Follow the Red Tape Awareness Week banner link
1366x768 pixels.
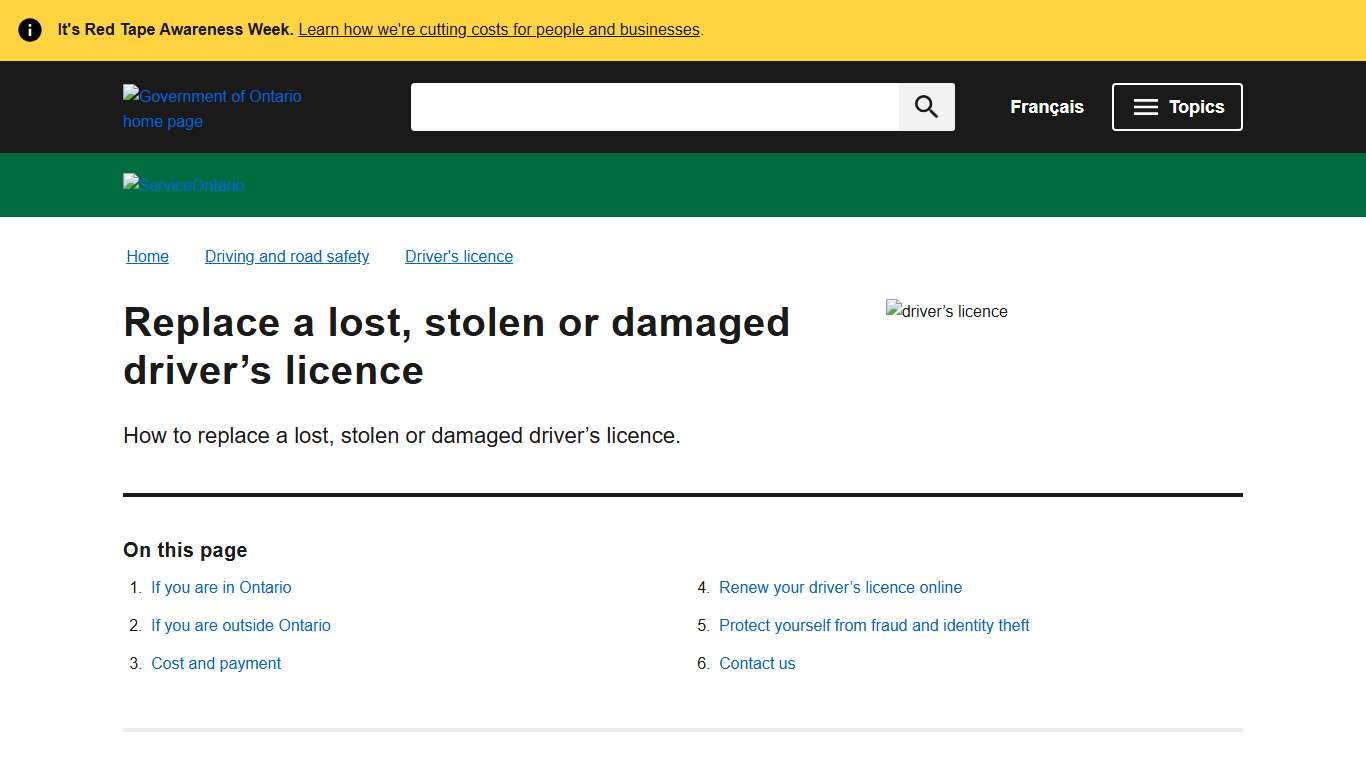coord(498,29)
